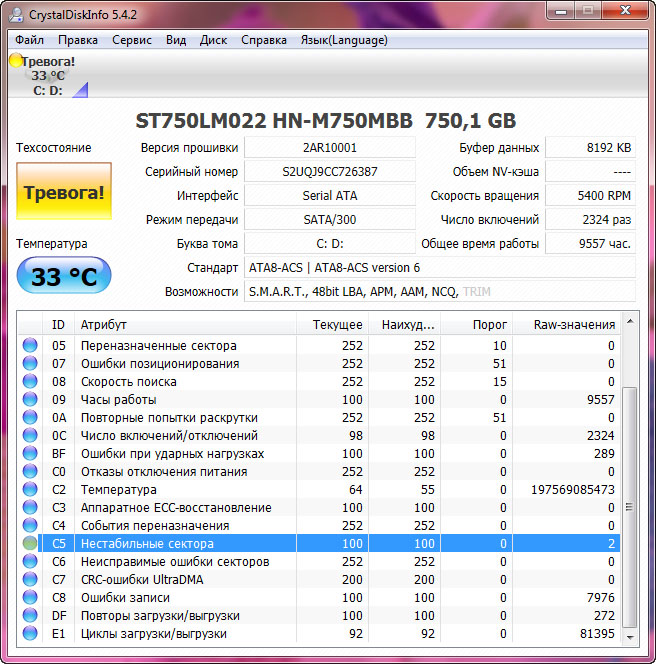Click status orb for attribute 05 Переназначенные сектора

point(30,345)
